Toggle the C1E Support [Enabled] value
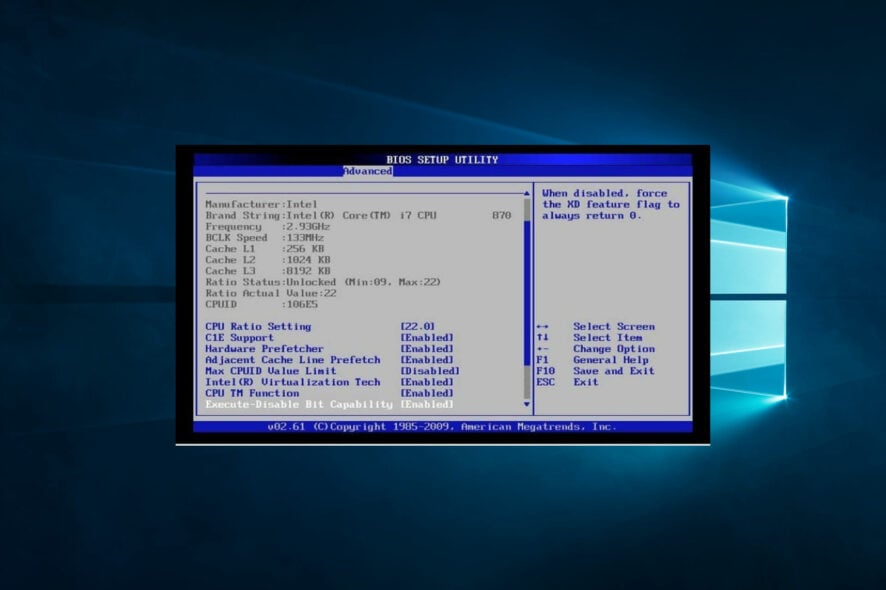 coord(427,338)
